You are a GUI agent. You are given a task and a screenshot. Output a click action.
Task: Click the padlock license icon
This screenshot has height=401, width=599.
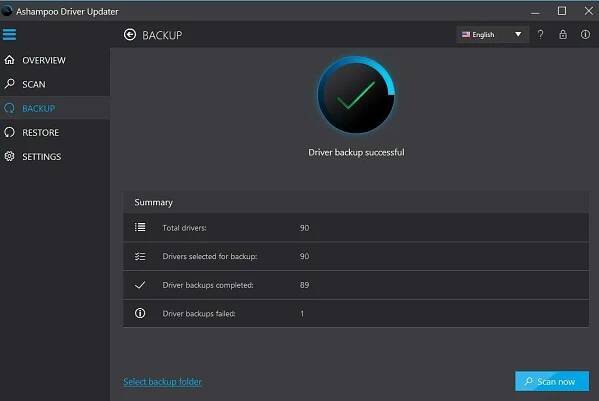click(x=563, y=35)
